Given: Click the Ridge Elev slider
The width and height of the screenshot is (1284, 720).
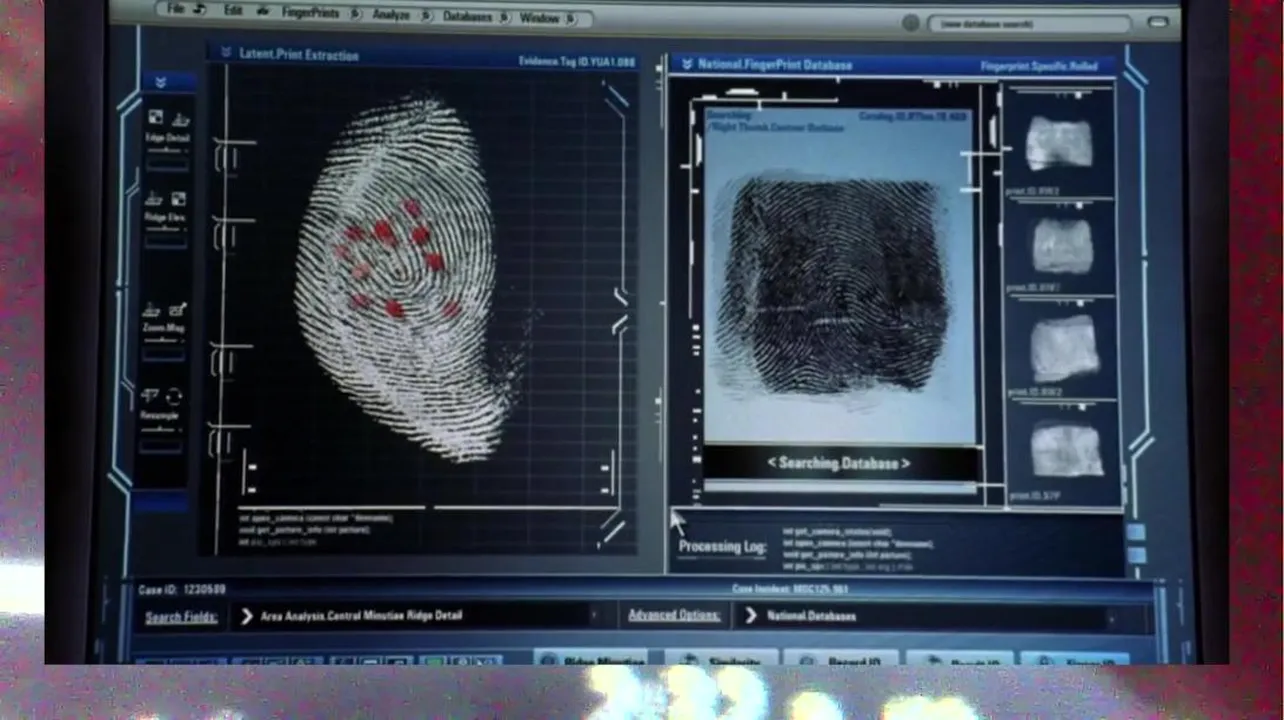Looking at the screenshot, I should [x=167, y=229].
